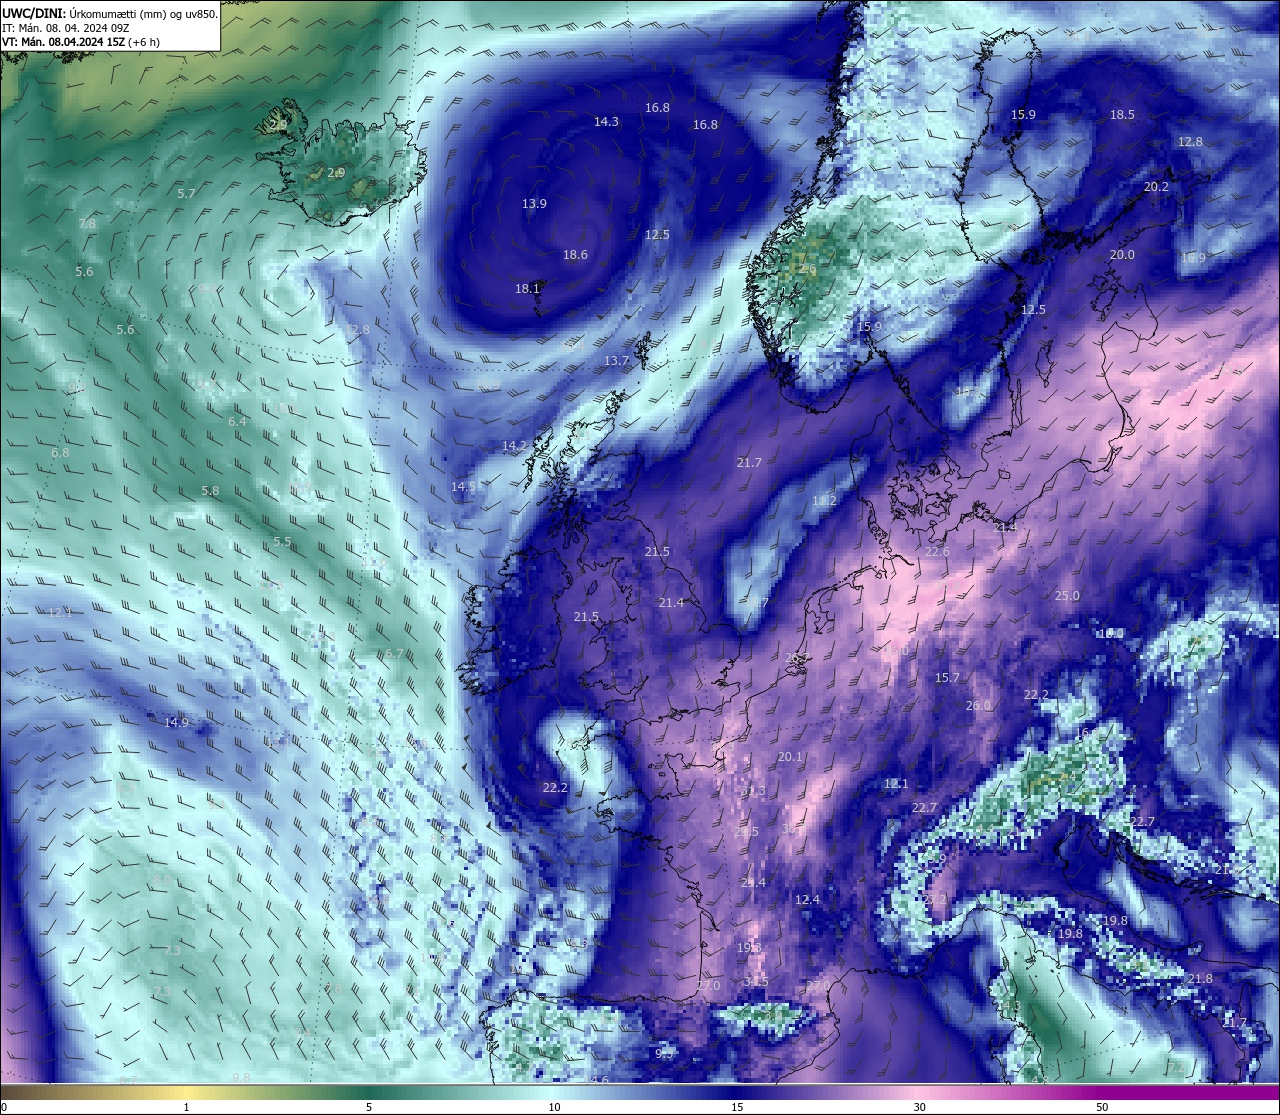Viewport: 1280px width, 1115px height.
Task: Click the 5.8 value label
Action: [x=210, y=490]
